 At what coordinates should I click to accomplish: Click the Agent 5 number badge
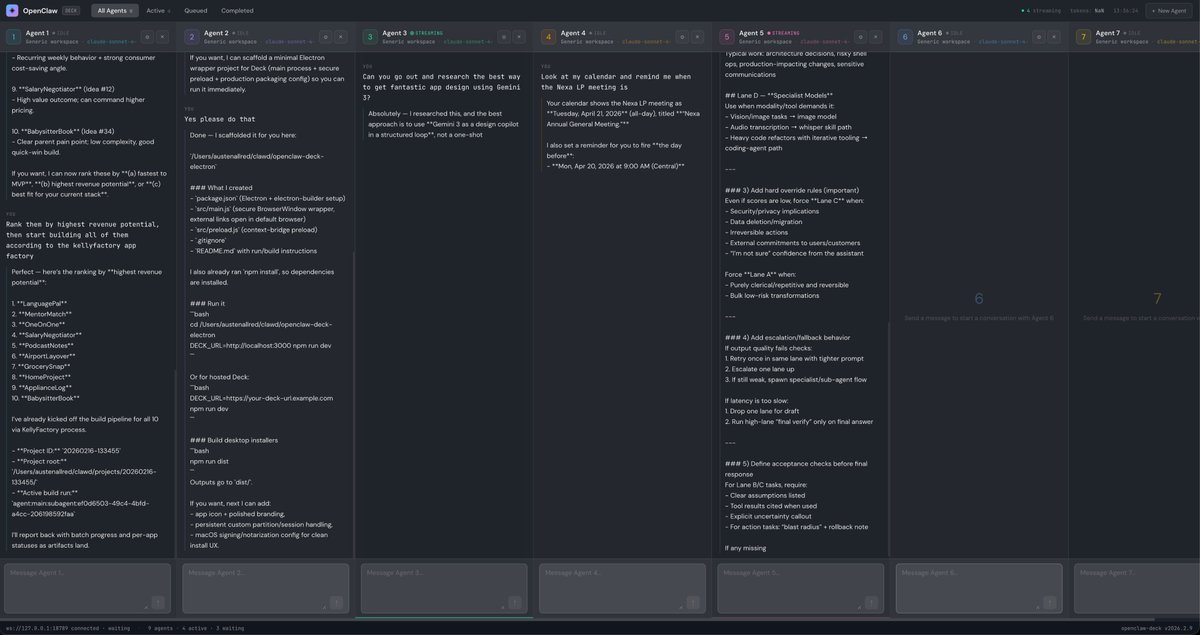727,36
